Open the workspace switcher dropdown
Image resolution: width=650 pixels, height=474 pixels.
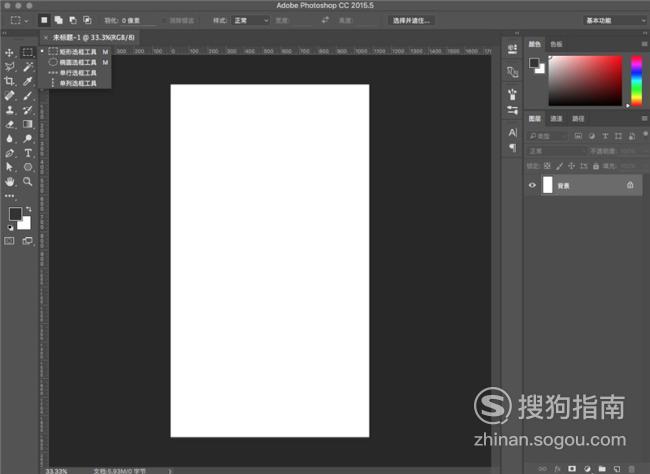click(615, 20)
